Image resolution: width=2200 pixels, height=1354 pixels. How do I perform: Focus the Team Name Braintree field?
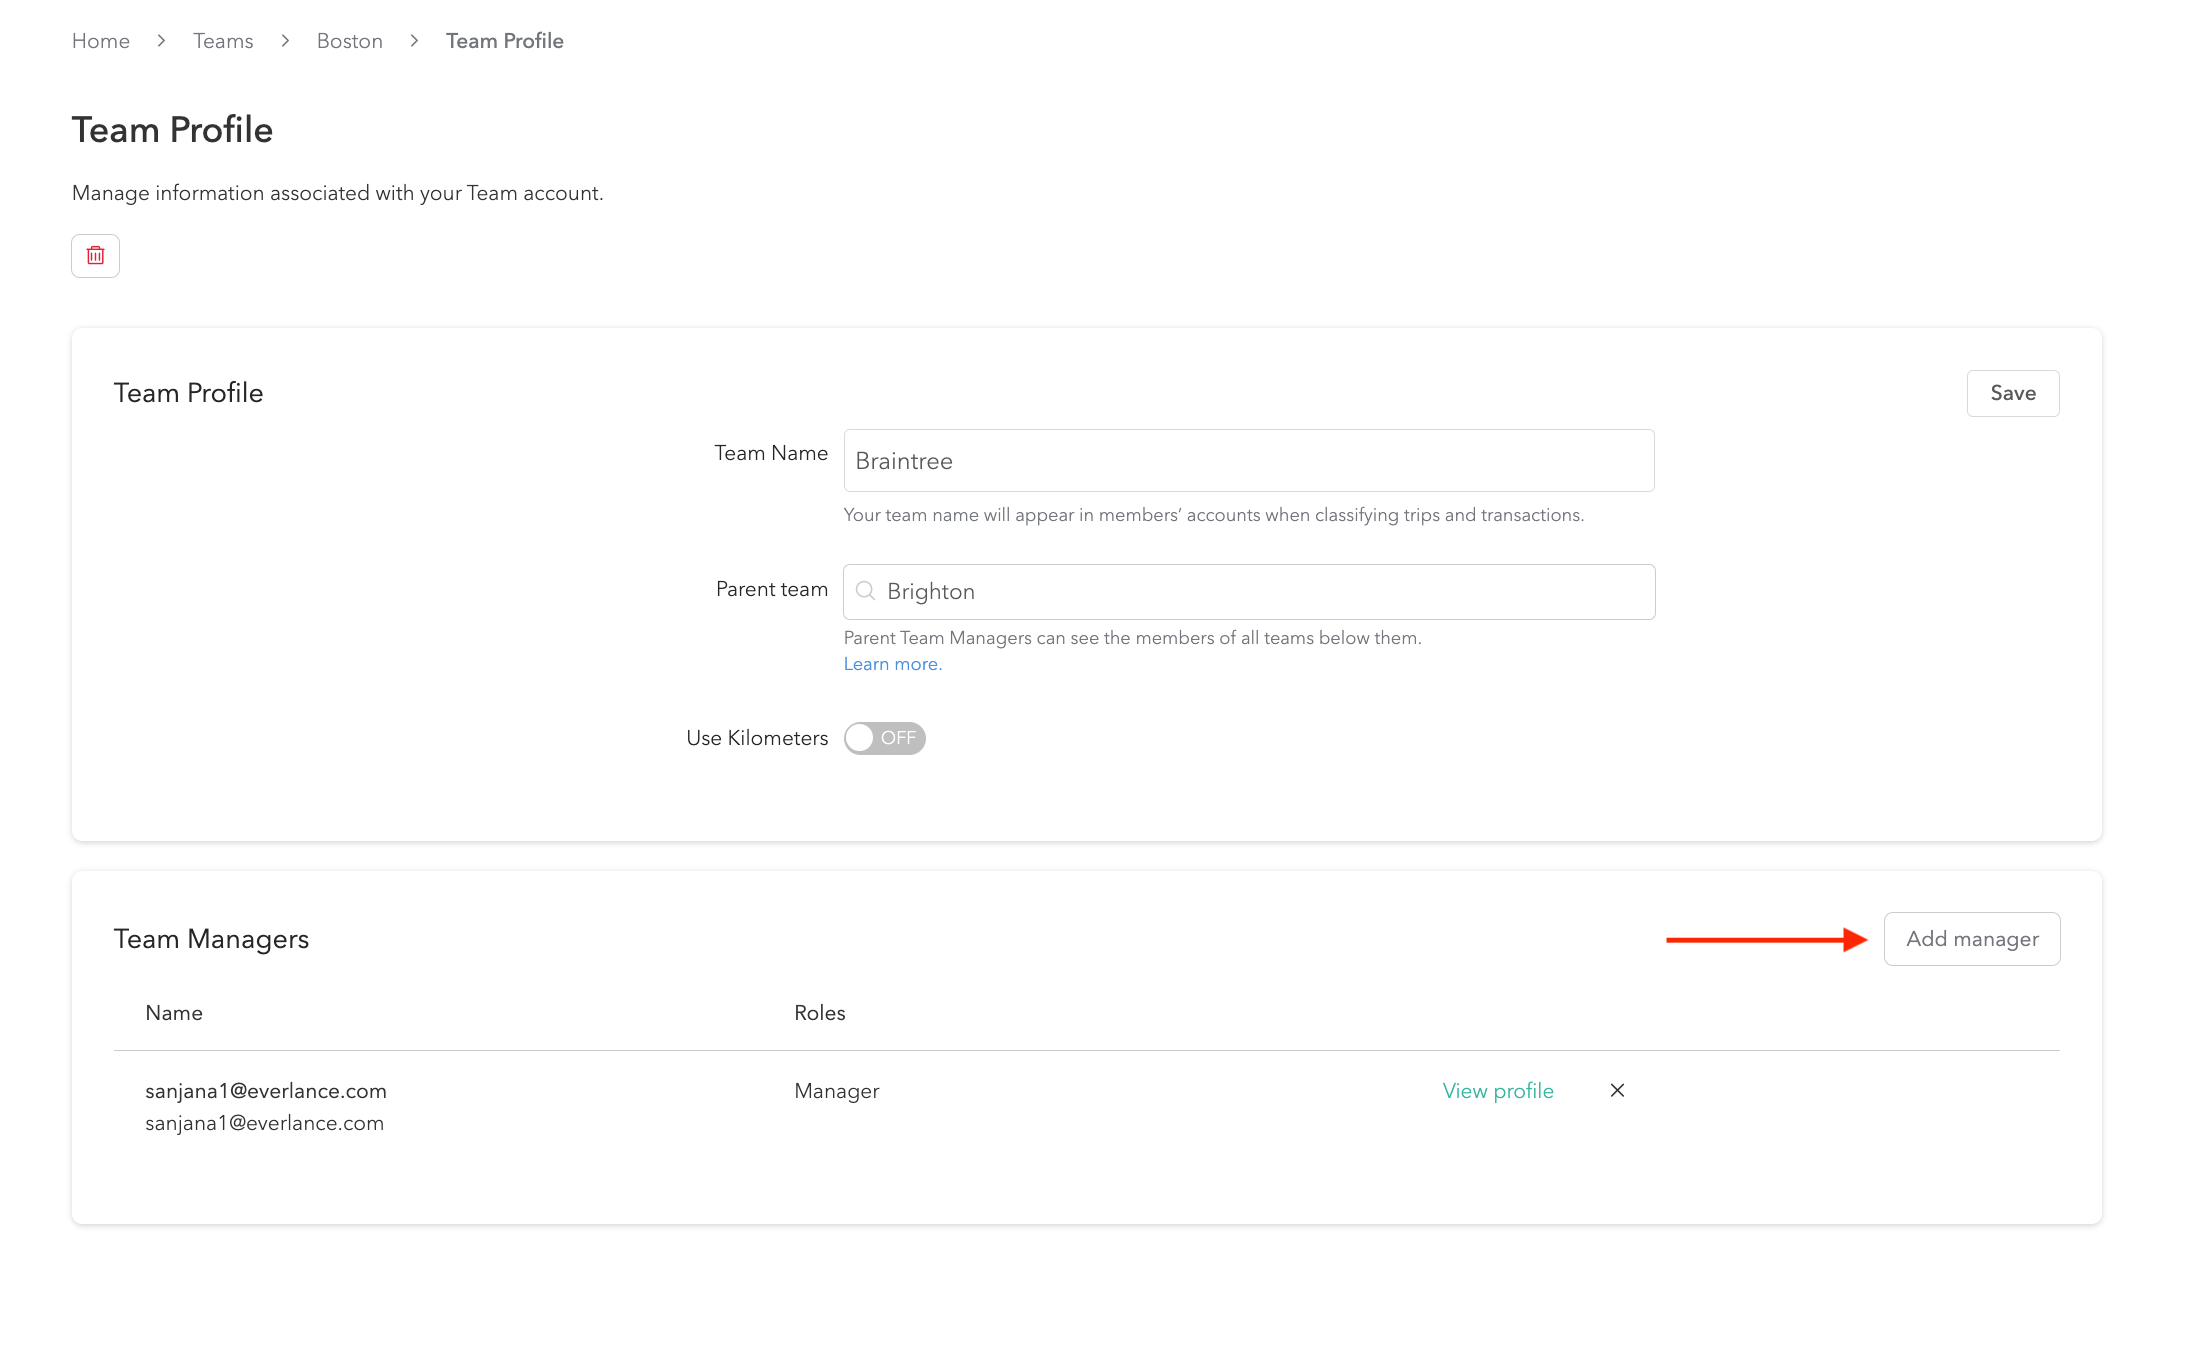1248,461
